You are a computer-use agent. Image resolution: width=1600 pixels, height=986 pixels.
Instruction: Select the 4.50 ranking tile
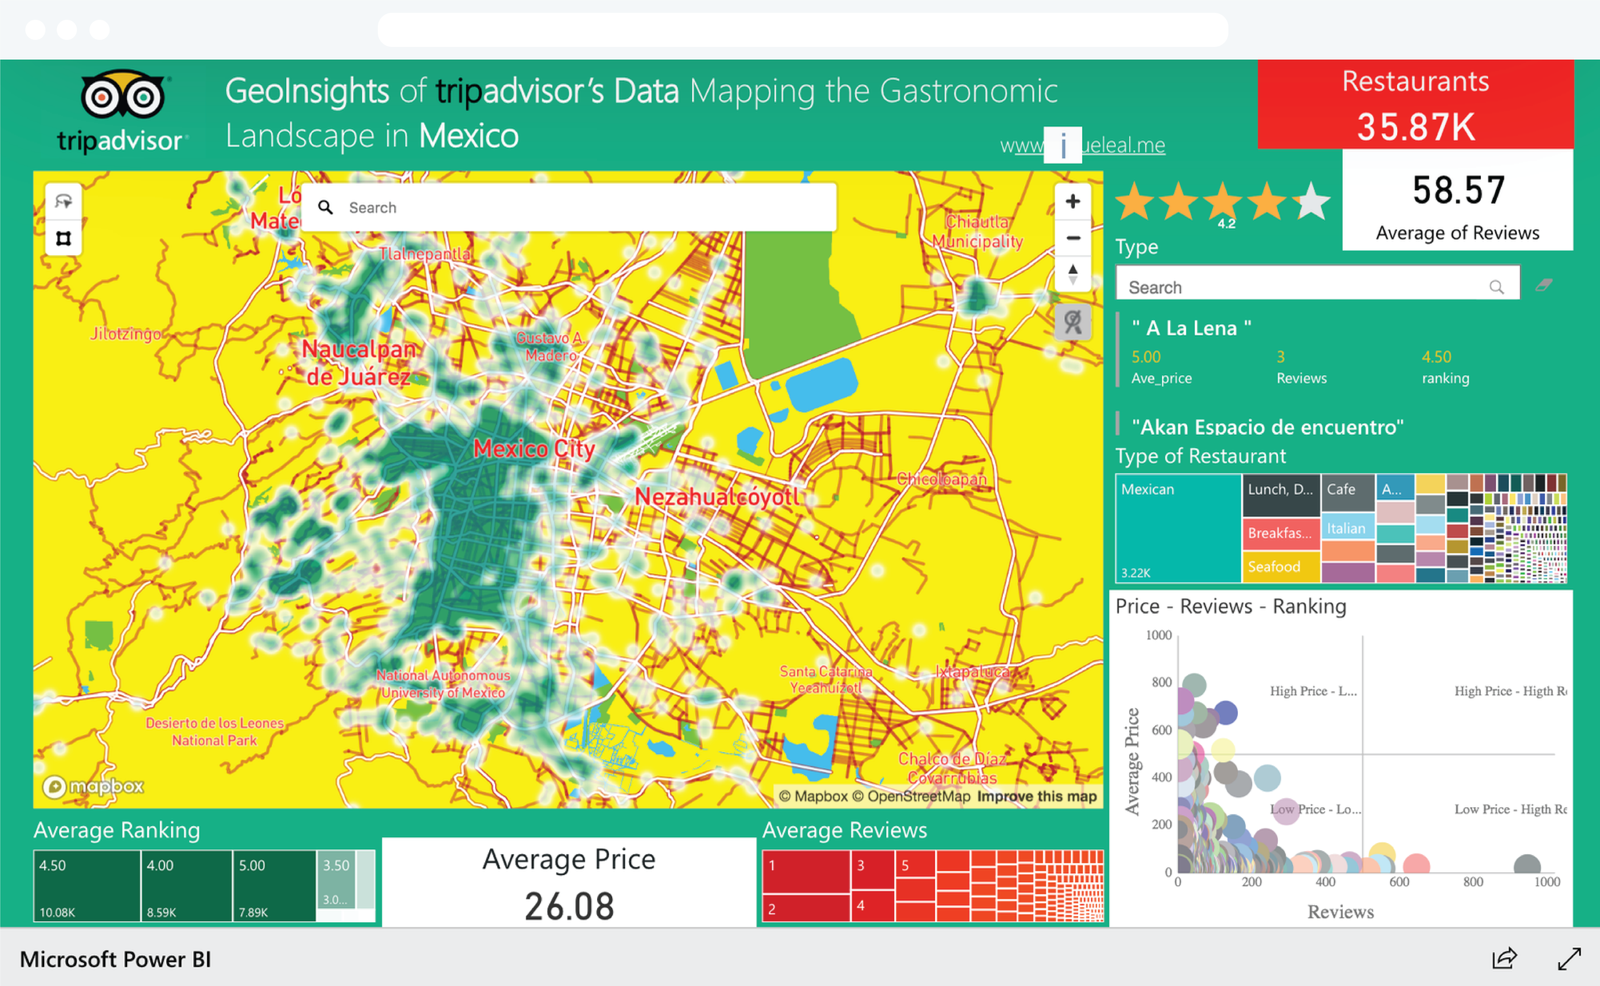click(87, 886)
